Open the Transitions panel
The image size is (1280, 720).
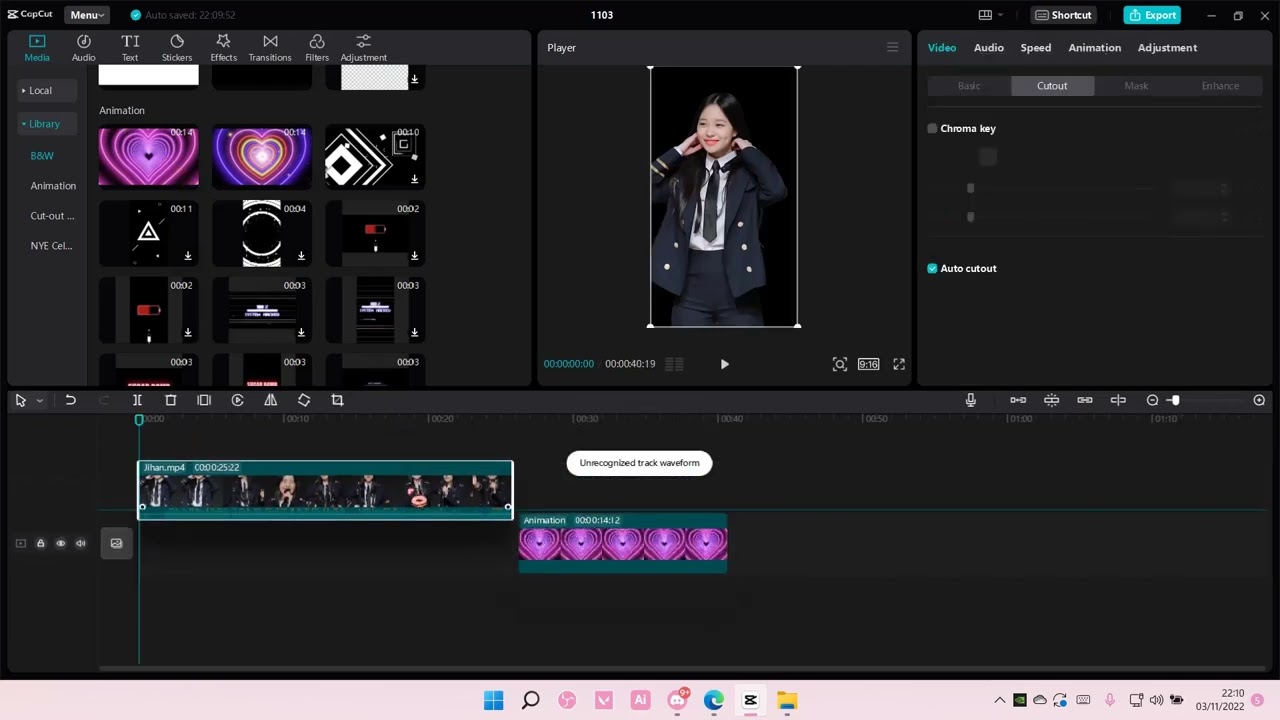pyautogui.click(x=270, y=47)
